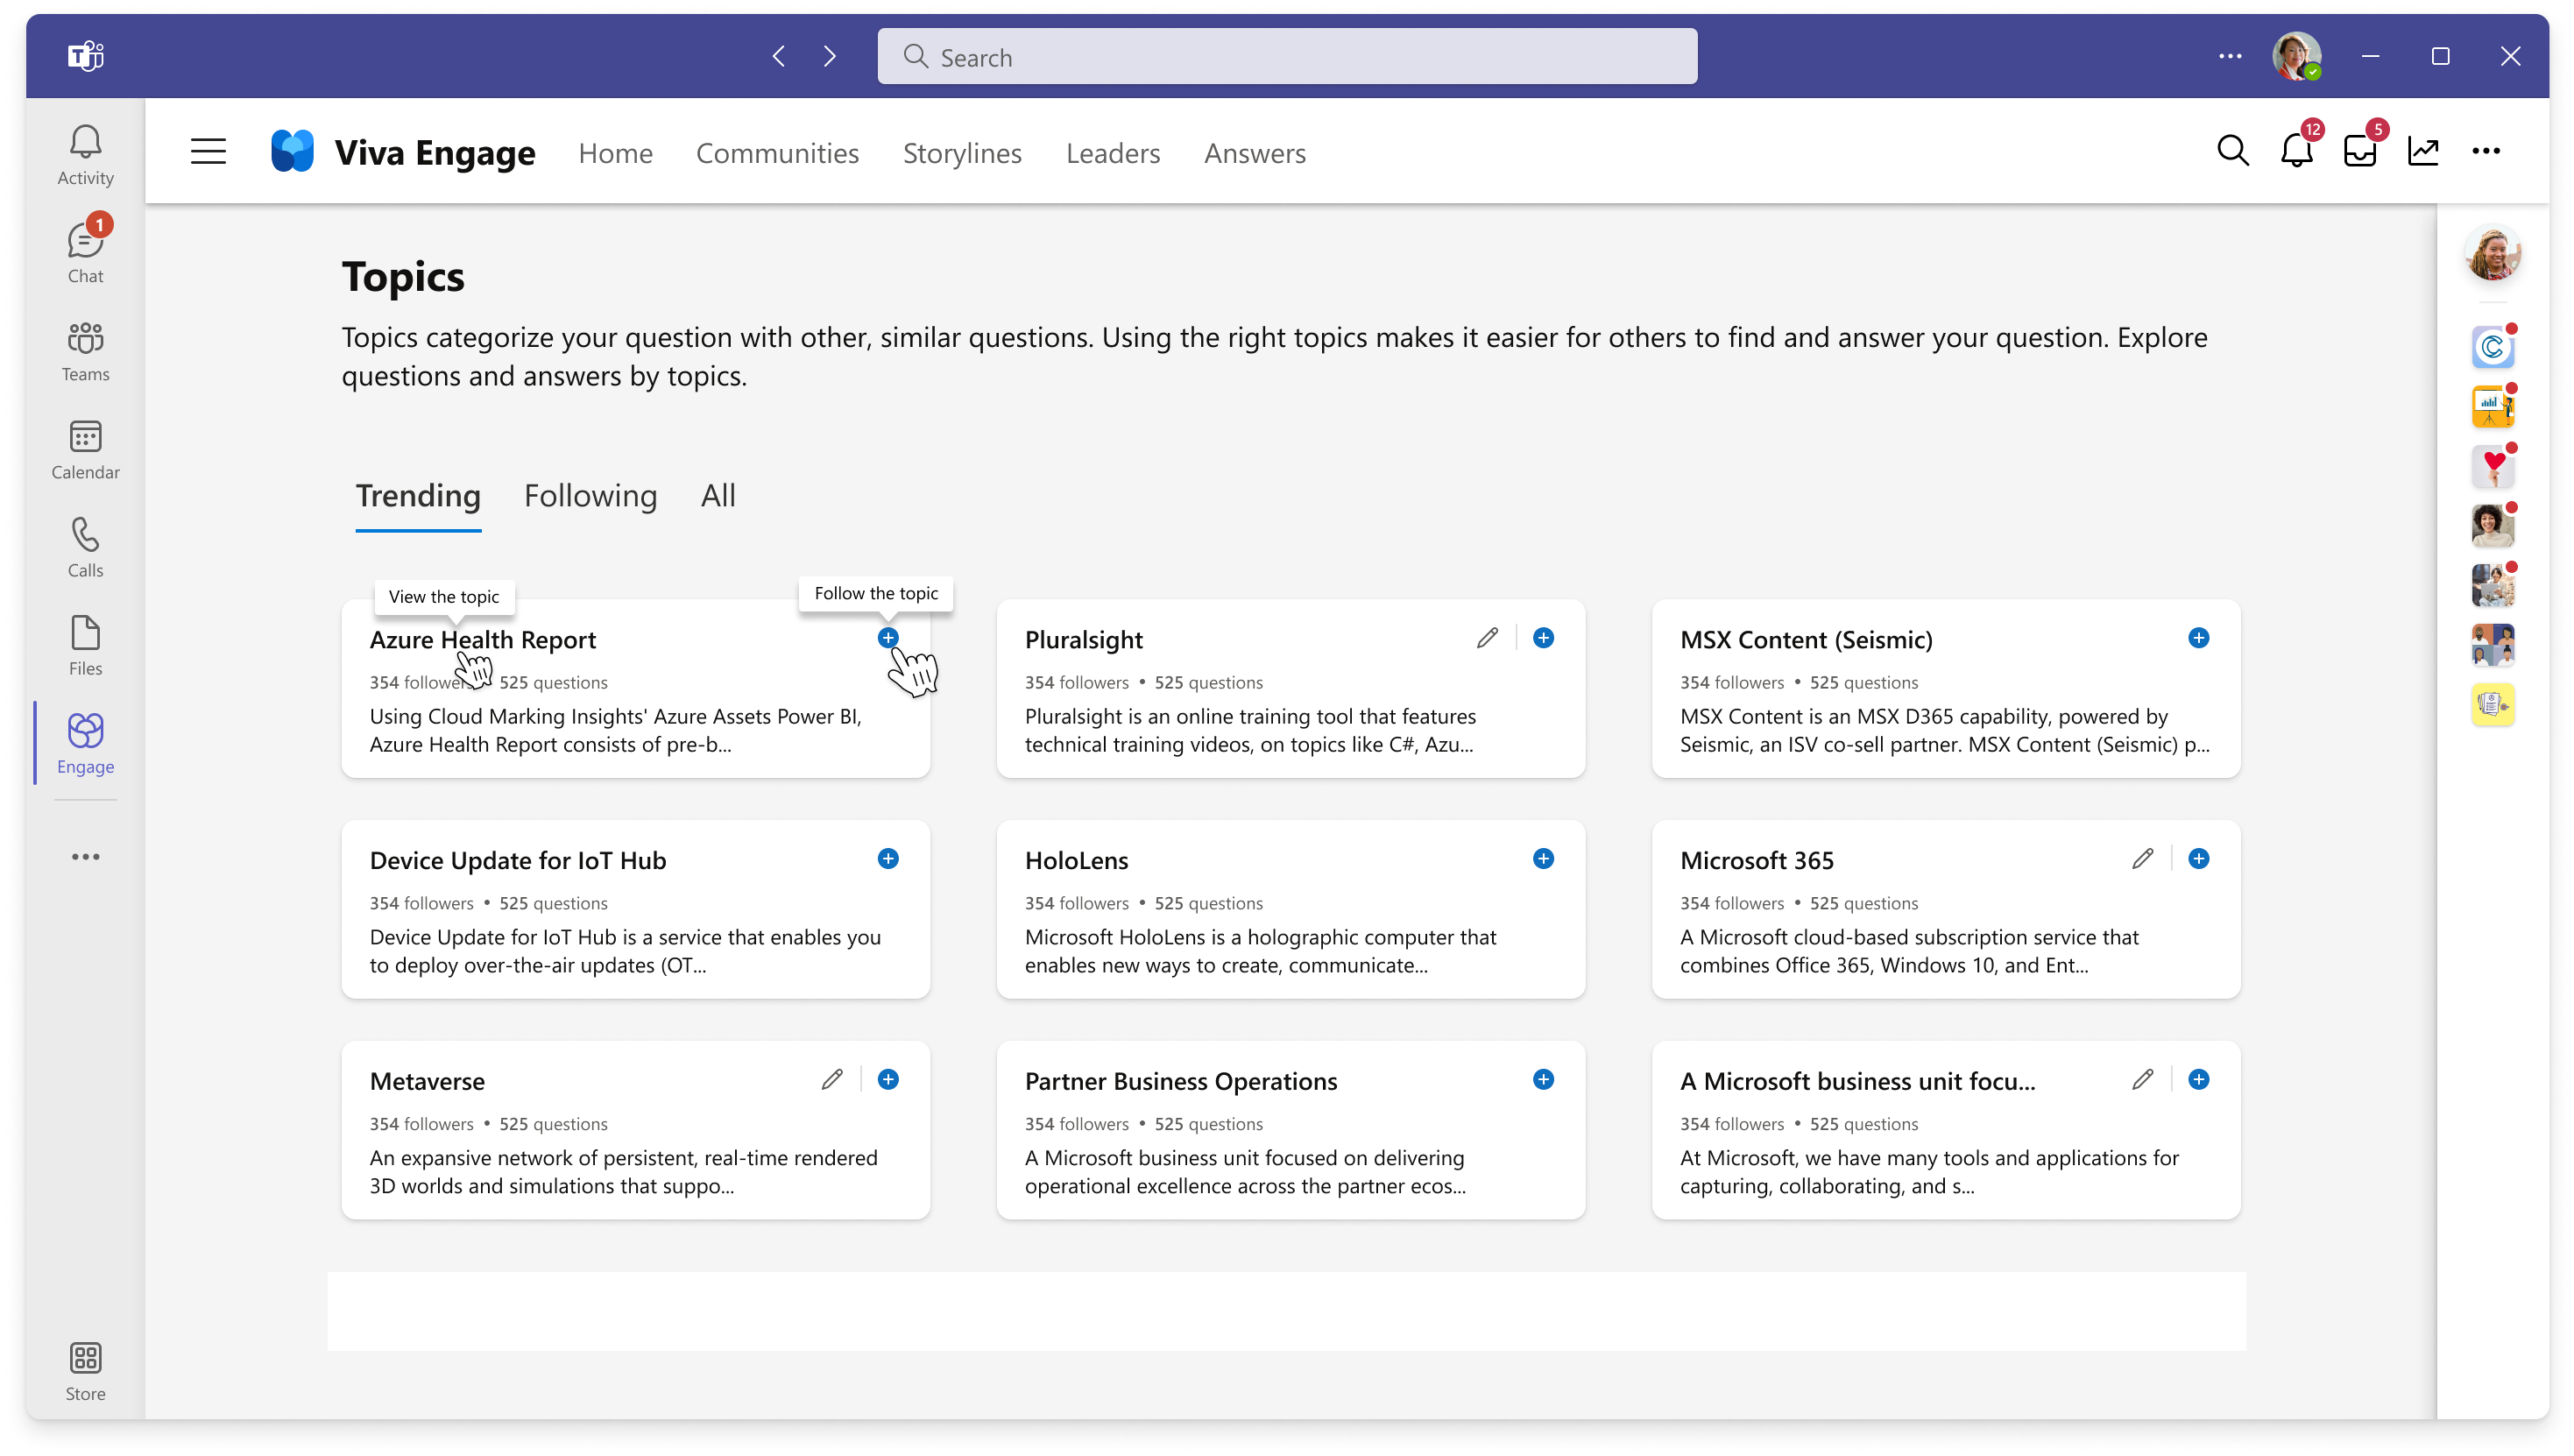Image resolution: width=2574 pixels, height=1456 pixels.
Task: Switch to the All tab
Action: tap(716, 495)
